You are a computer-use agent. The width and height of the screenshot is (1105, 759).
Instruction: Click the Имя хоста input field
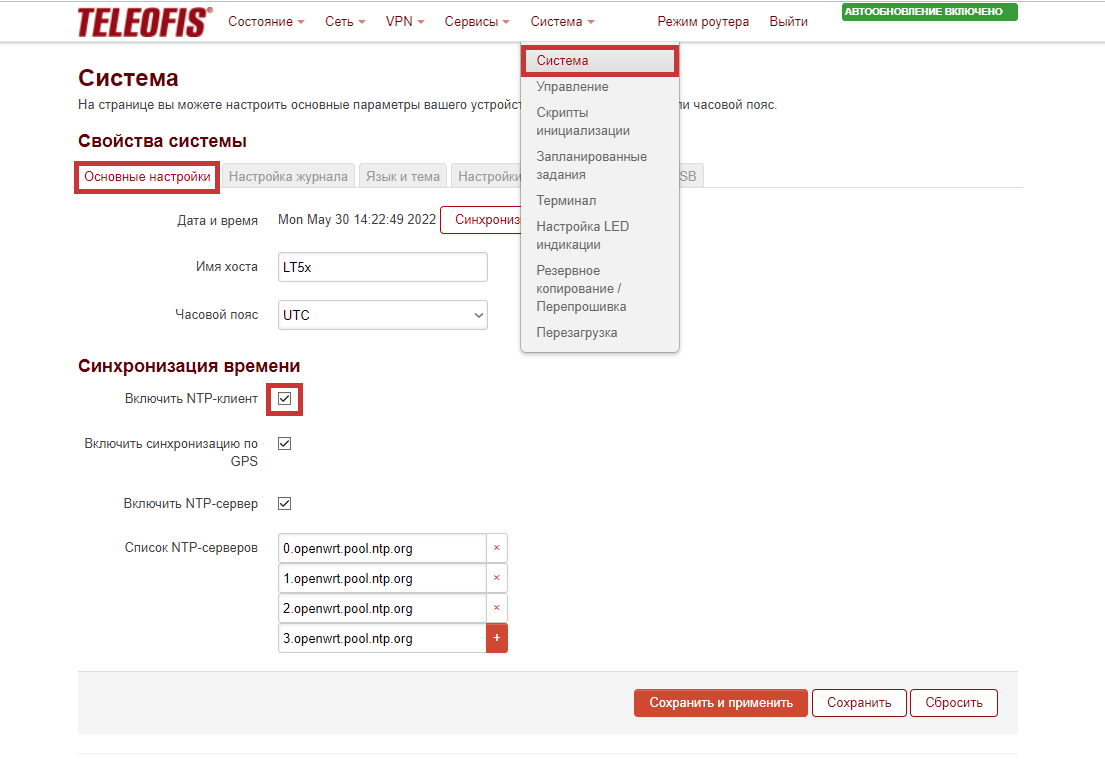(x=382, y=267)
